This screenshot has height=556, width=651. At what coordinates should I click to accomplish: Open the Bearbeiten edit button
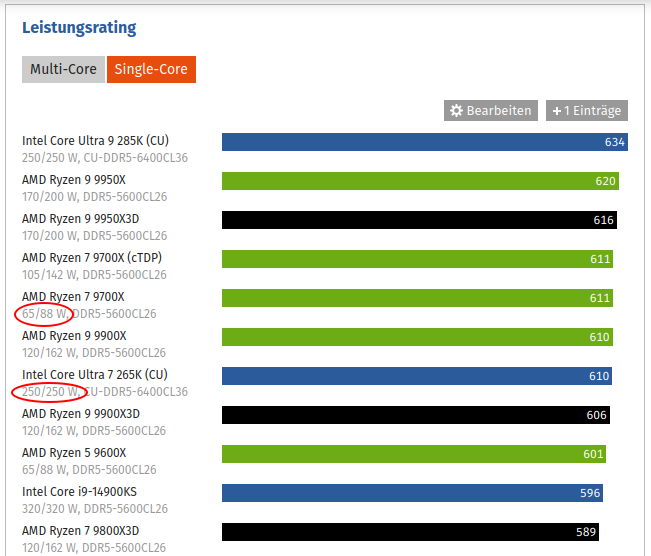click(491, 110)
